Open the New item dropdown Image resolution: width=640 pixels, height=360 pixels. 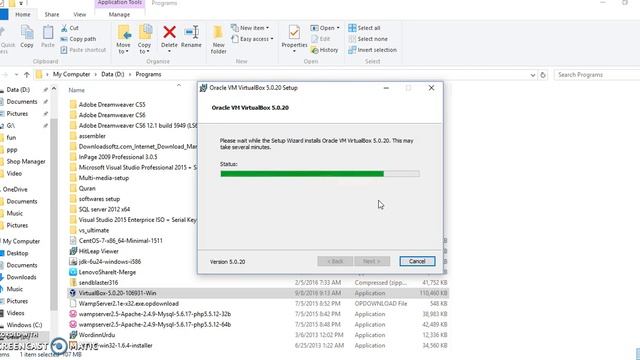click(250, 28)
